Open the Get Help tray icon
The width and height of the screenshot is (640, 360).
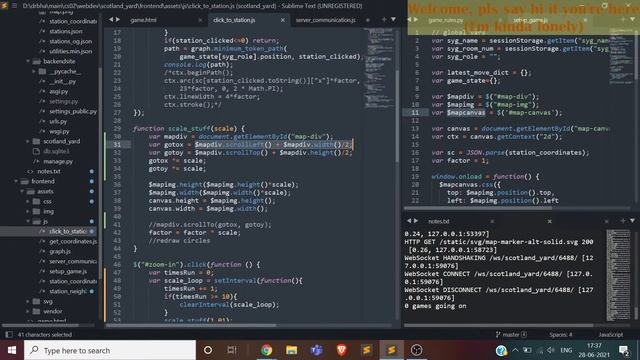[x=501, y=350]
